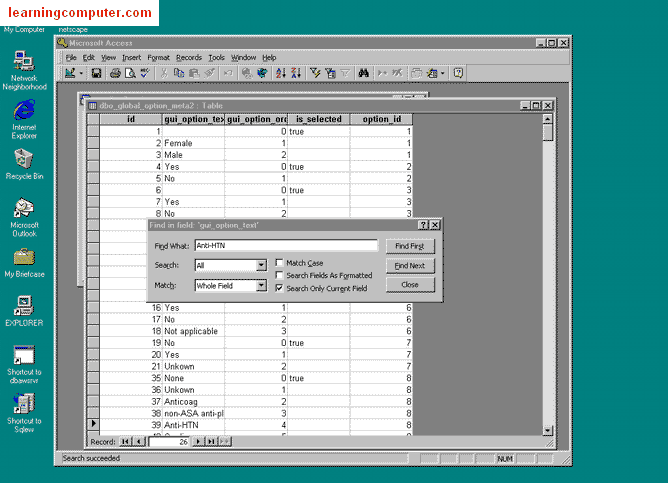Select the option_id column header
The width and height of the screenshot is (668, 483).
381,119
